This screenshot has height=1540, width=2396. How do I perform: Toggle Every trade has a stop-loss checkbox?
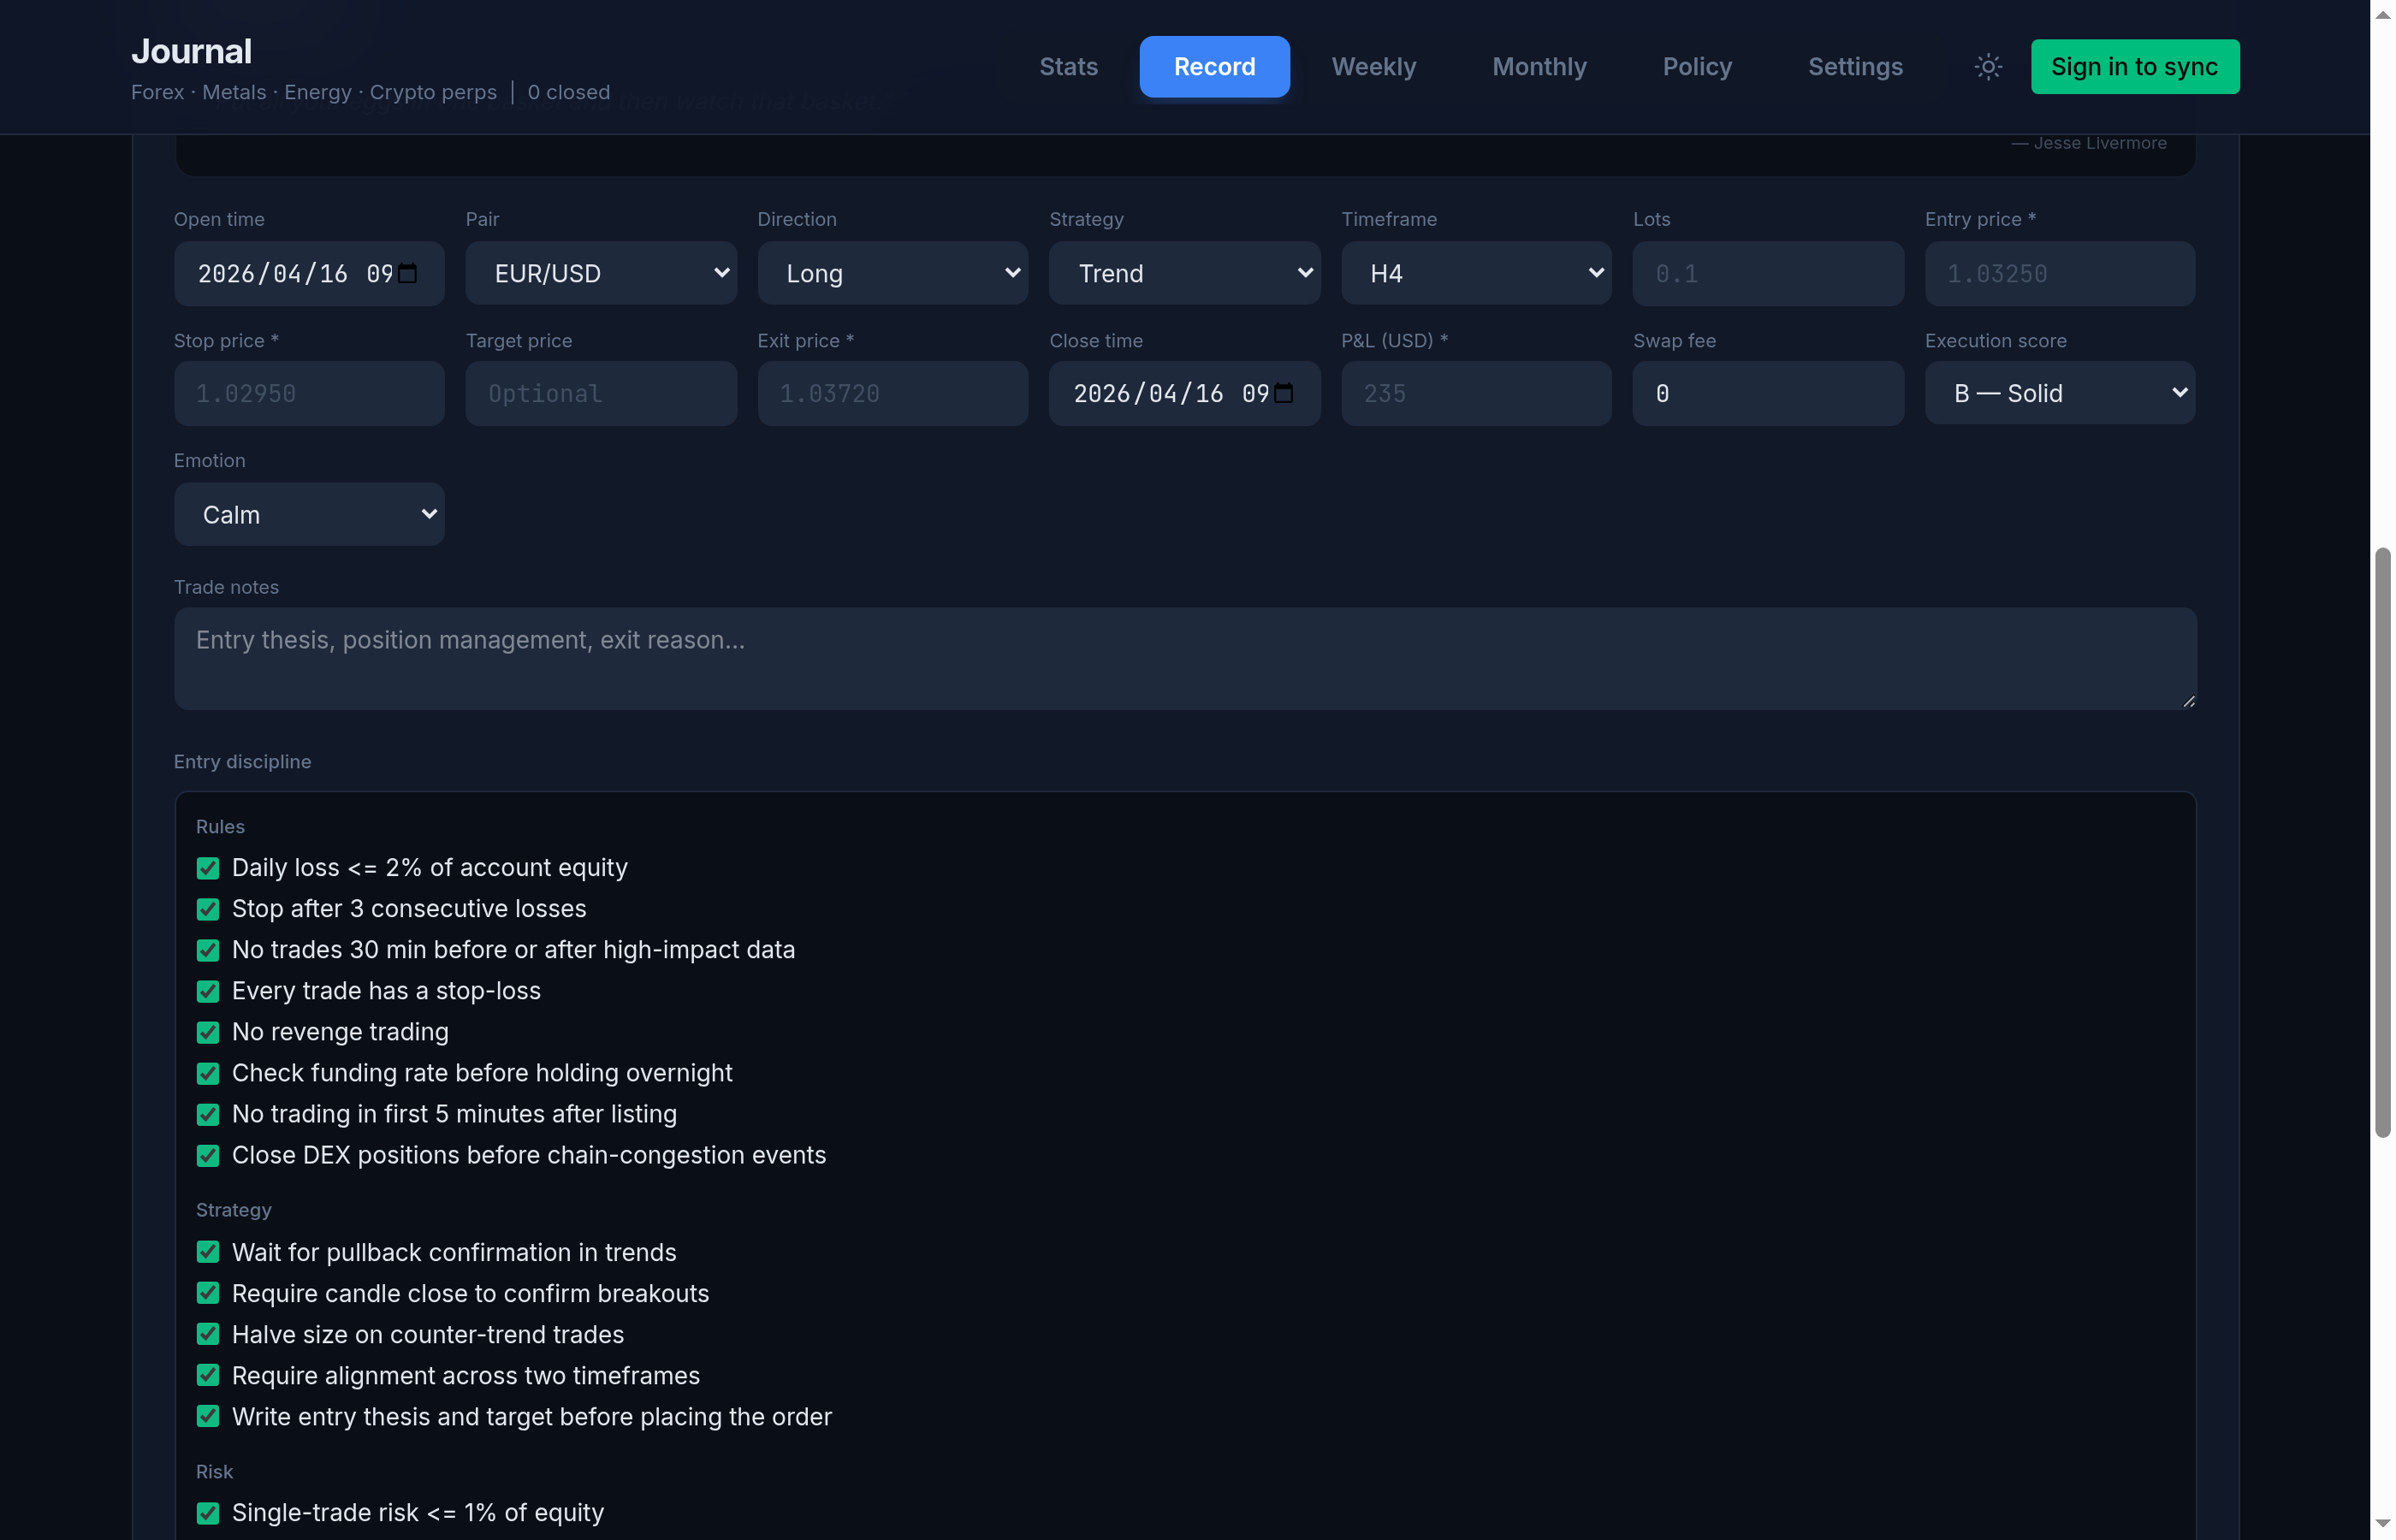pyautogui.click(x=207, y=990)
